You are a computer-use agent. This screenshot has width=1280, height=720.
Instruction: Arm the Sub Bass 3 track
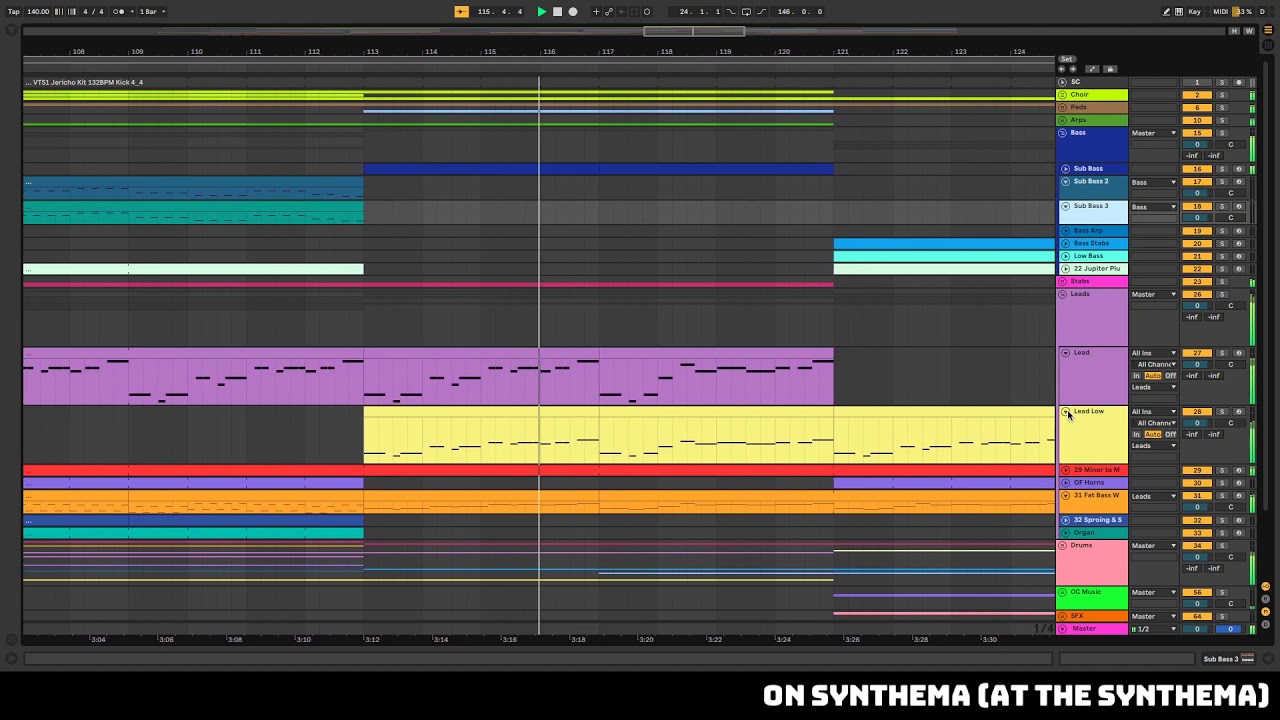(1239, 207)
